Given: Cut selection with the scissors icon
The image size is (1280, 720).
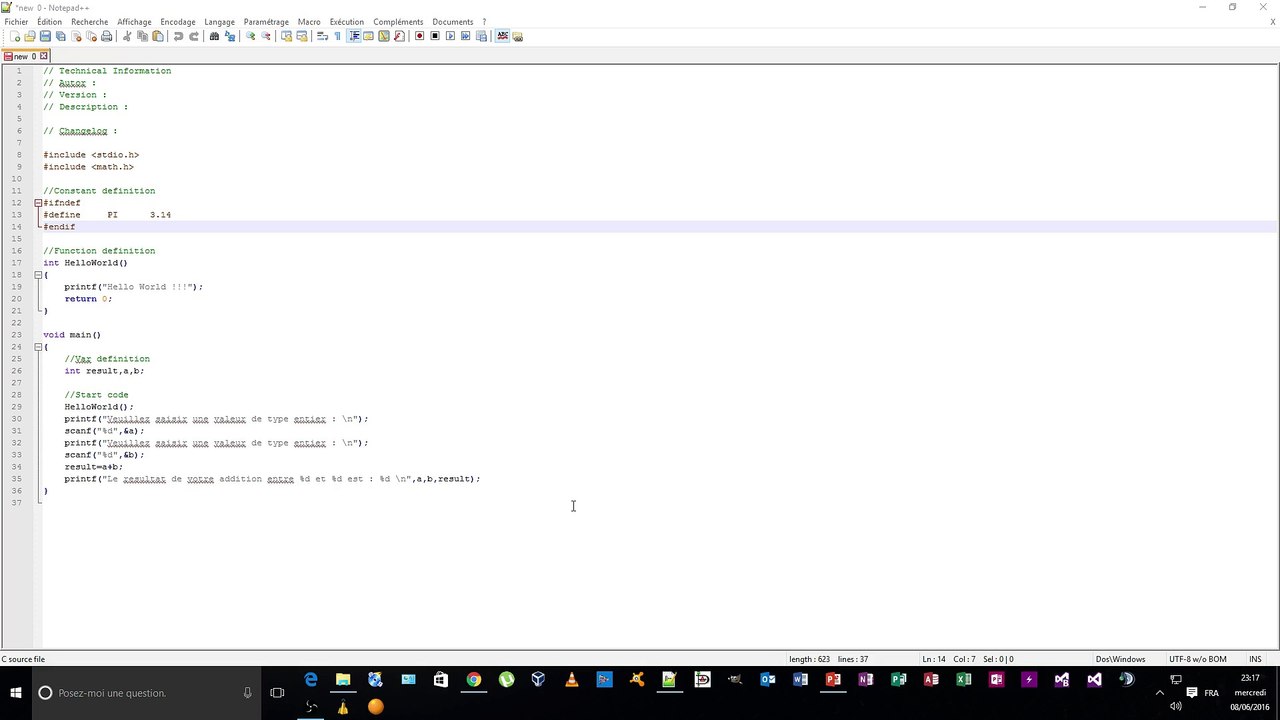Looking at the screenshot, I should (127, 36).
